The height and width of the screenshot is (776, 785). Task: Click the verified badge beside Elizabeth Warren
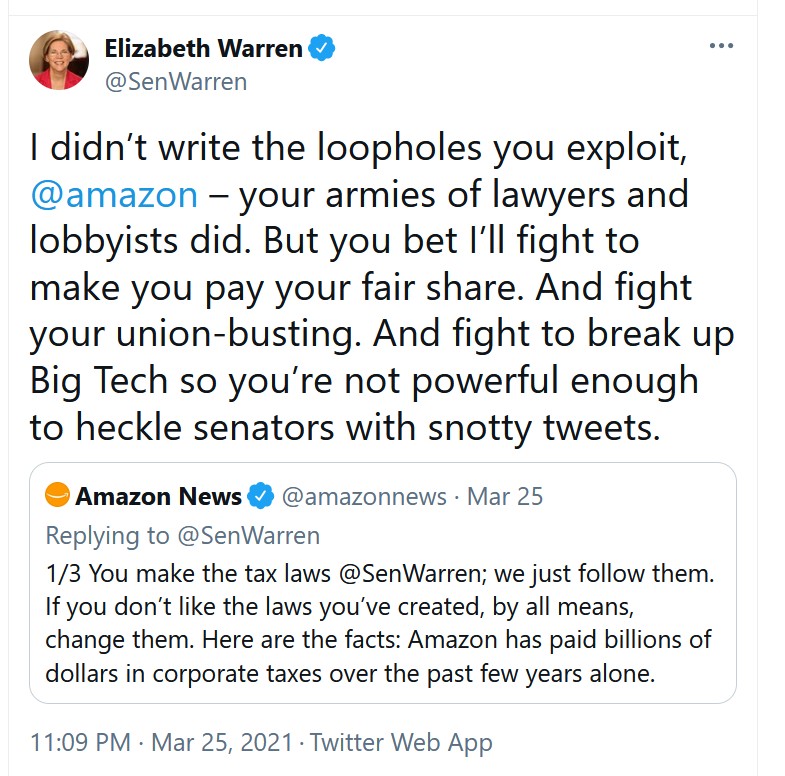coord(322,47)
